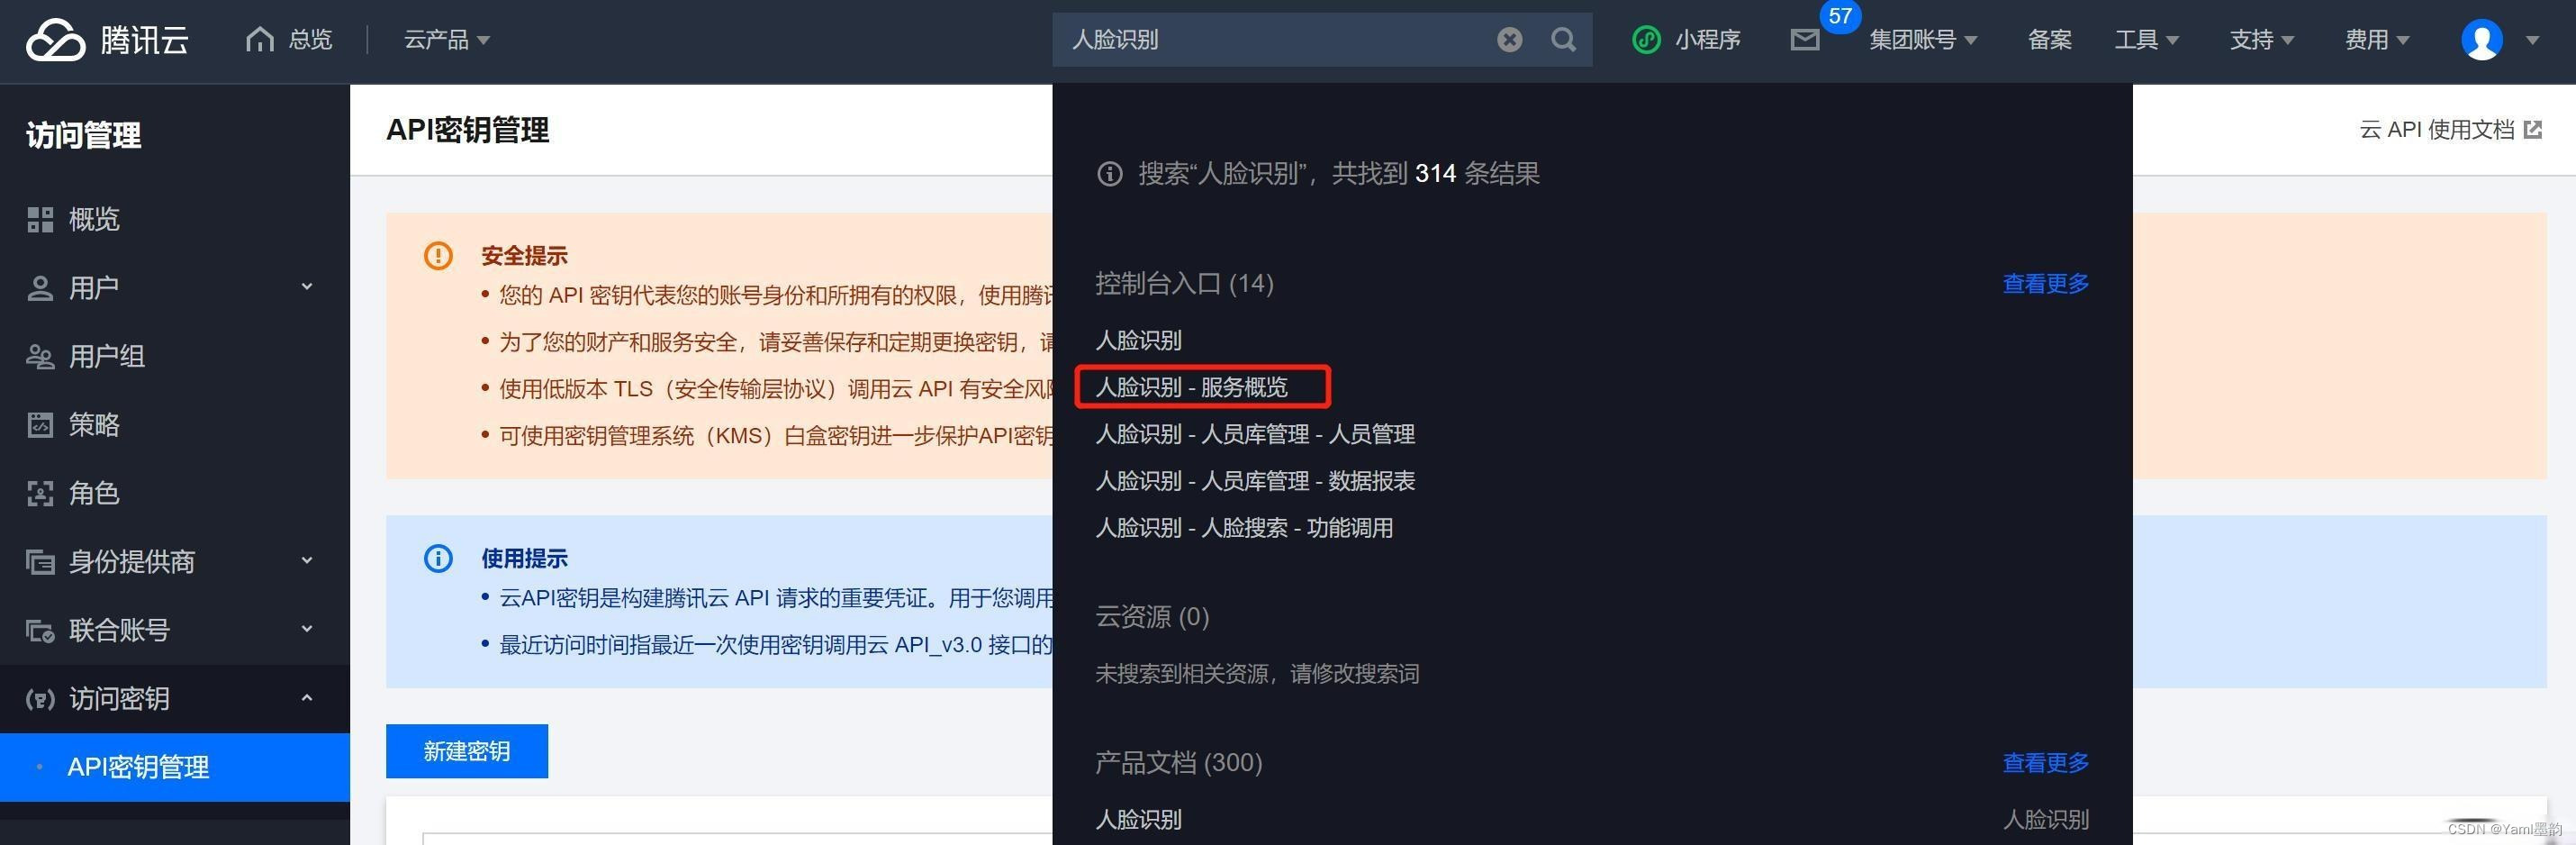Open the 集团账号 dropdown

point(1922,40)
